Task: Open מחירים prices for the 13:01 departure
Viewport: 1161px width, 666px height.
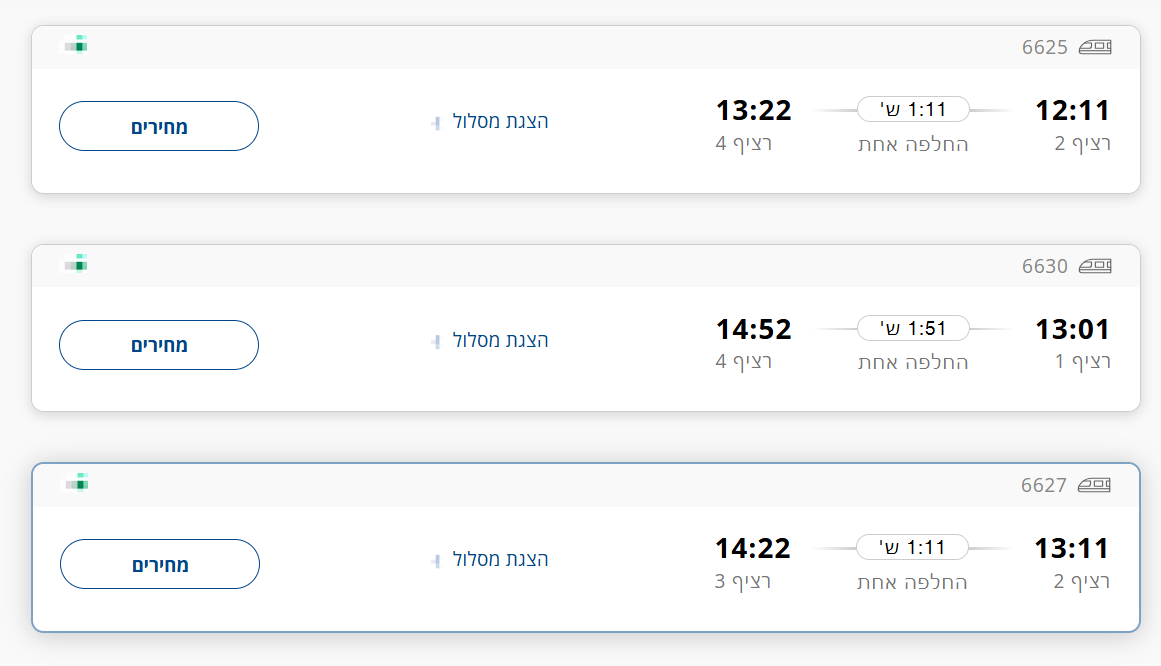Action: pos(159,345)
